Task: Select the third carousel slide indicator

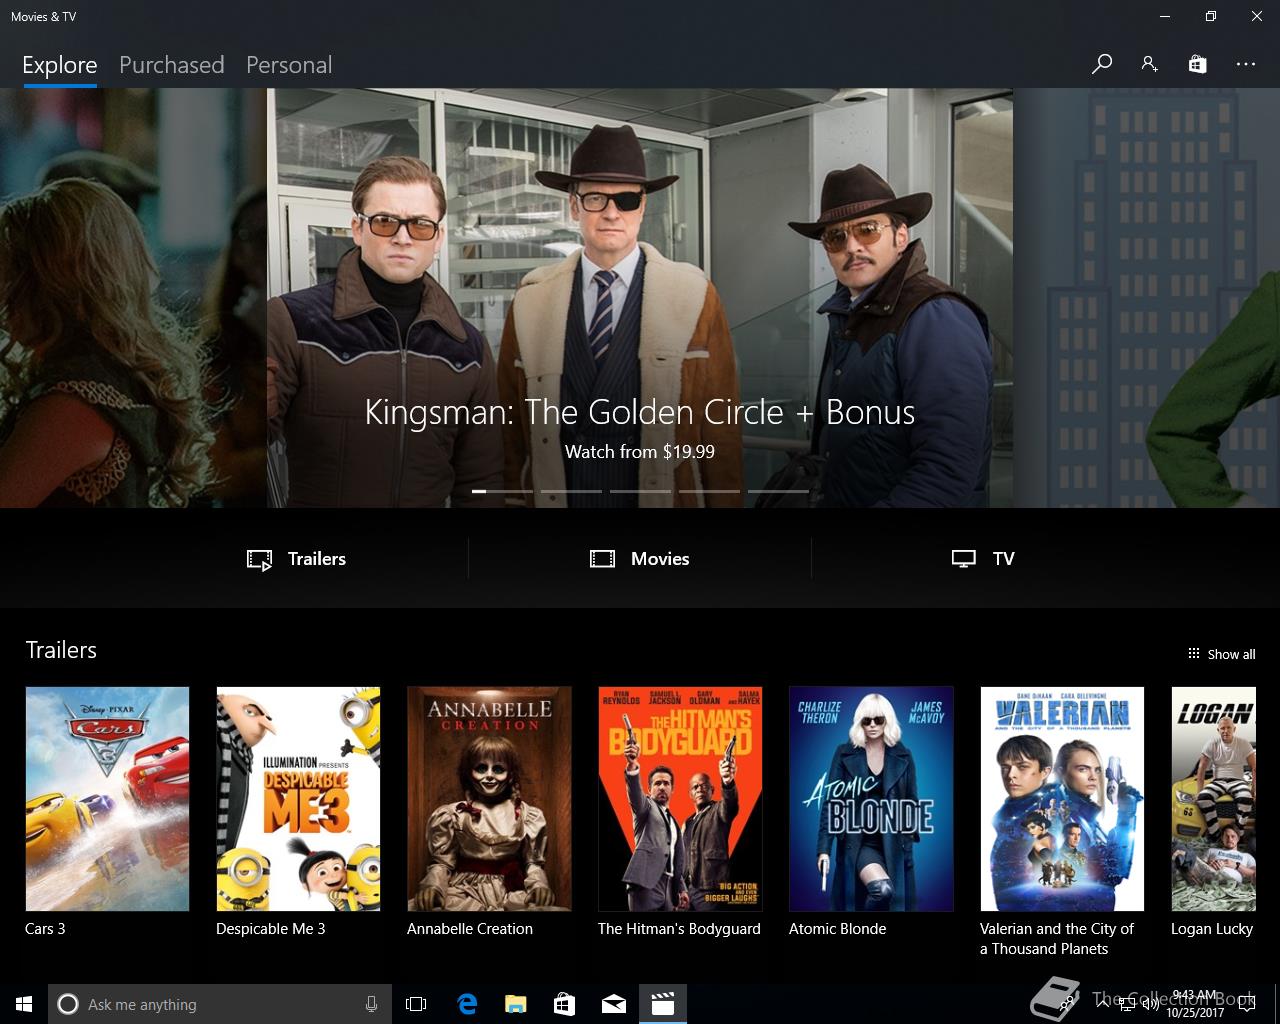Action: (x=640, y=491)
